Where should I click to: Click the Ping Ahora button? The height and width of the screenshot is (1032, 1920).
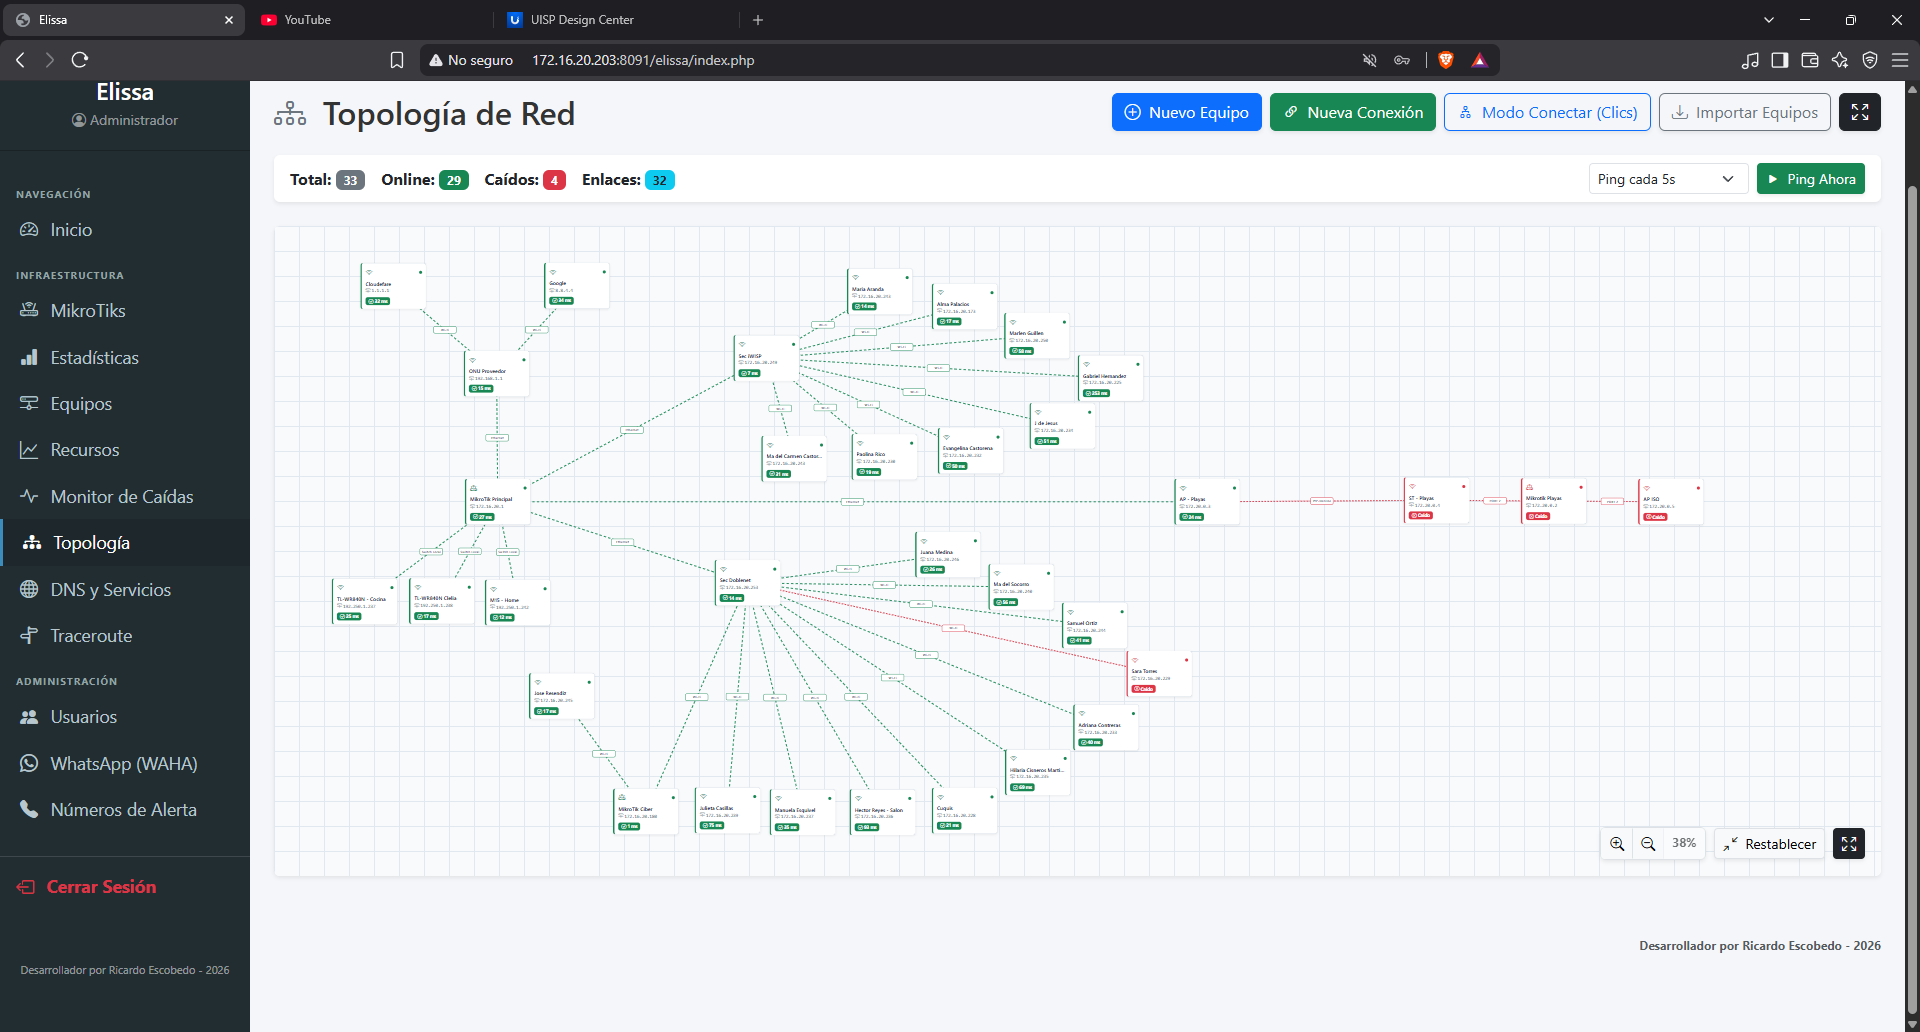1810,179
